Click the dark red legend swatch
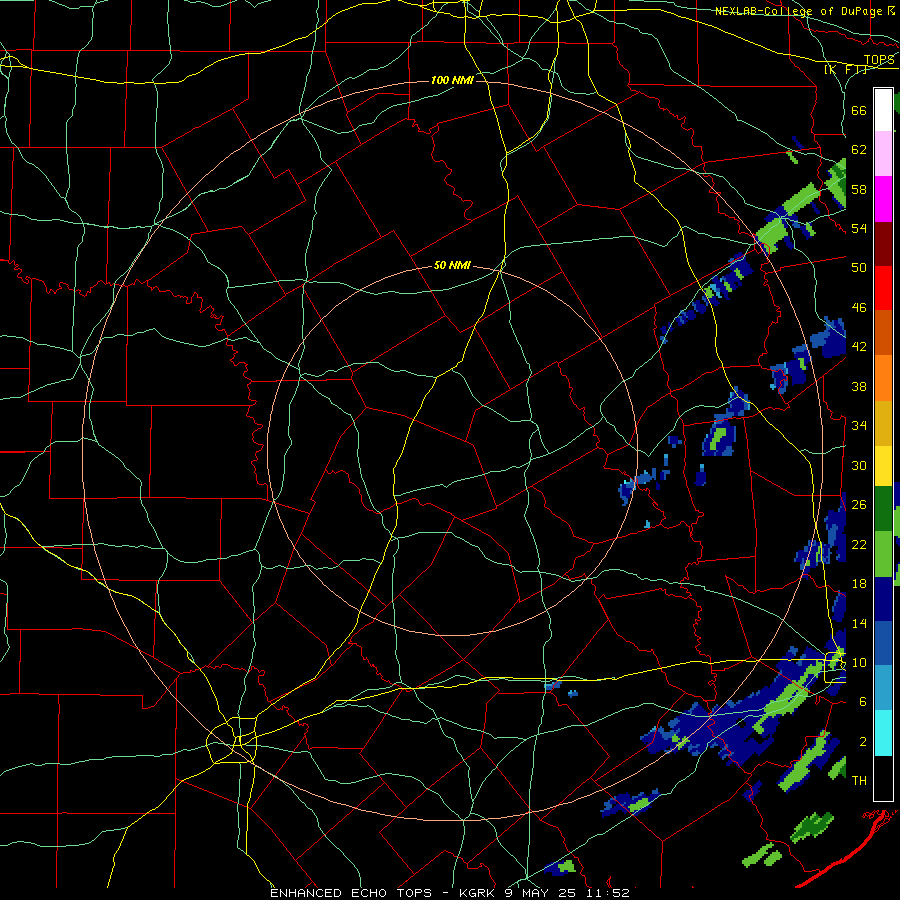 click(x=883, y=244)
